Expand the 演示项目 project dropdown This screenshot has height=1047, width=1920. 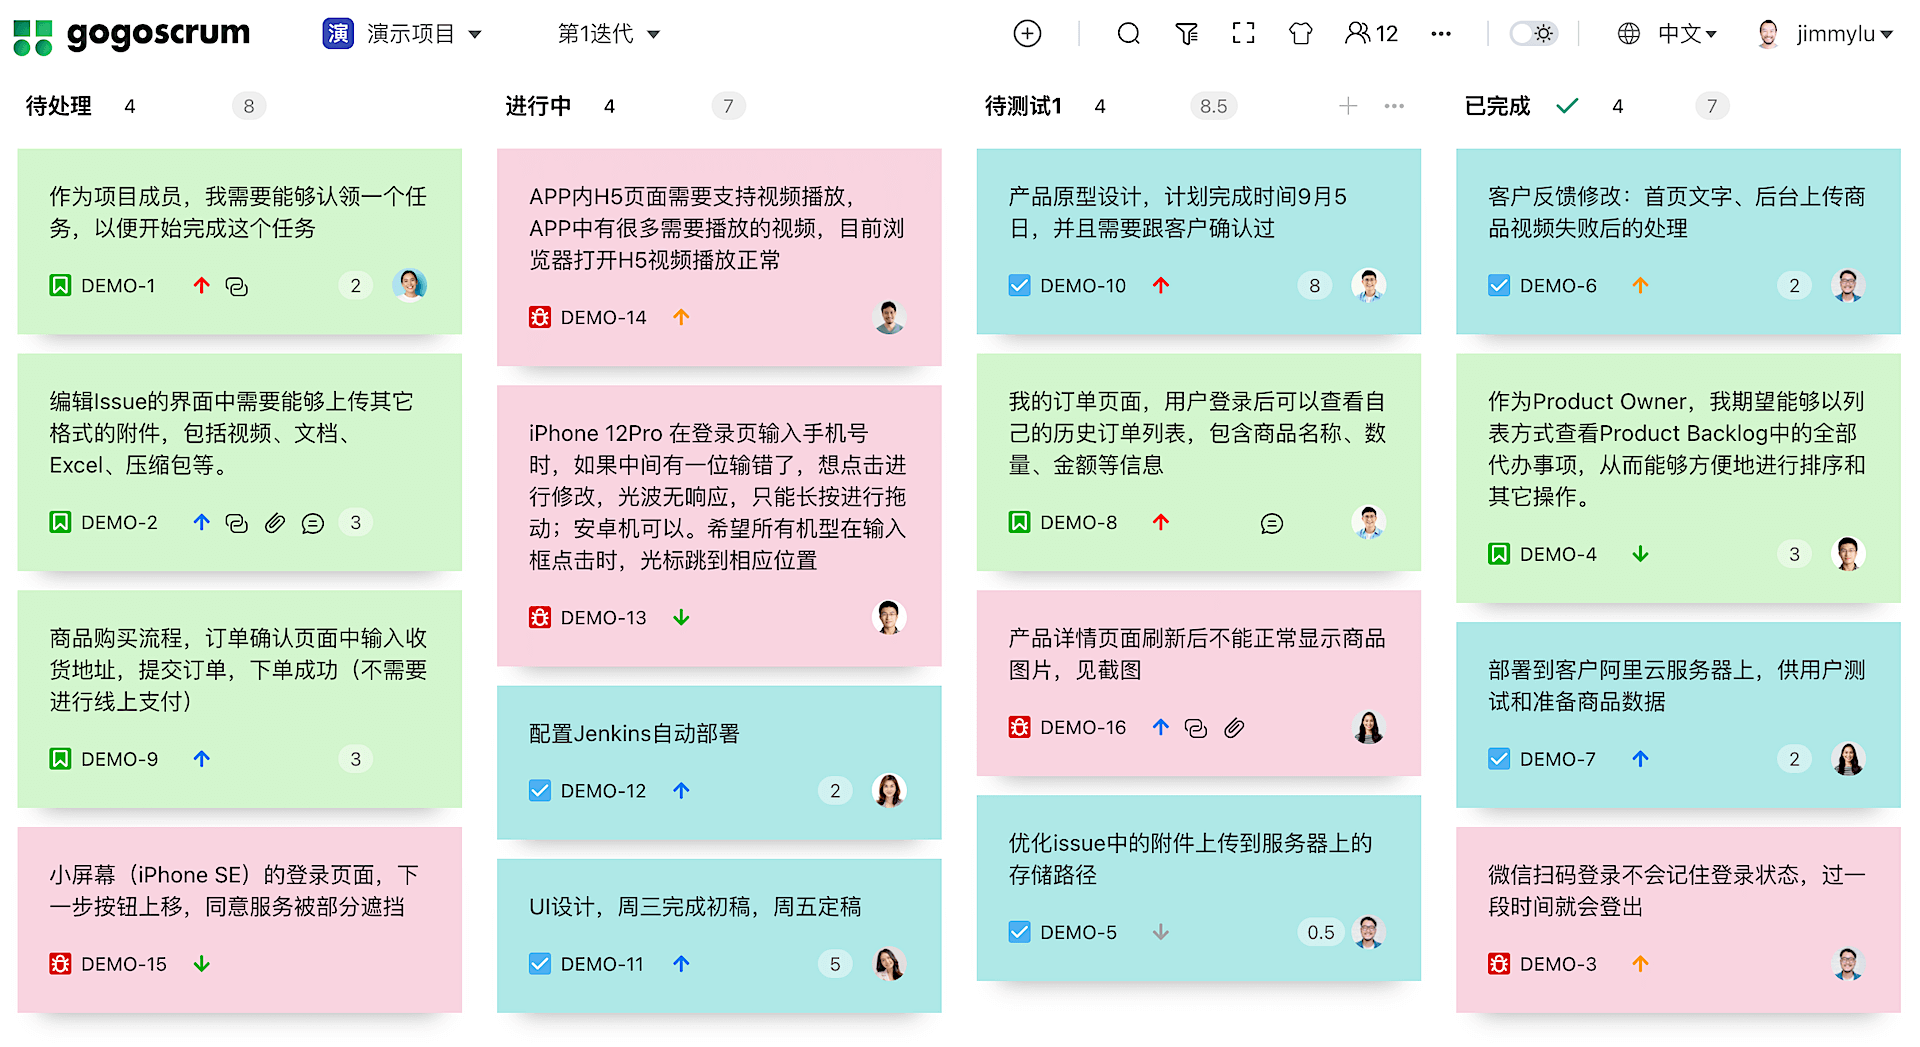tap(403, 34)
